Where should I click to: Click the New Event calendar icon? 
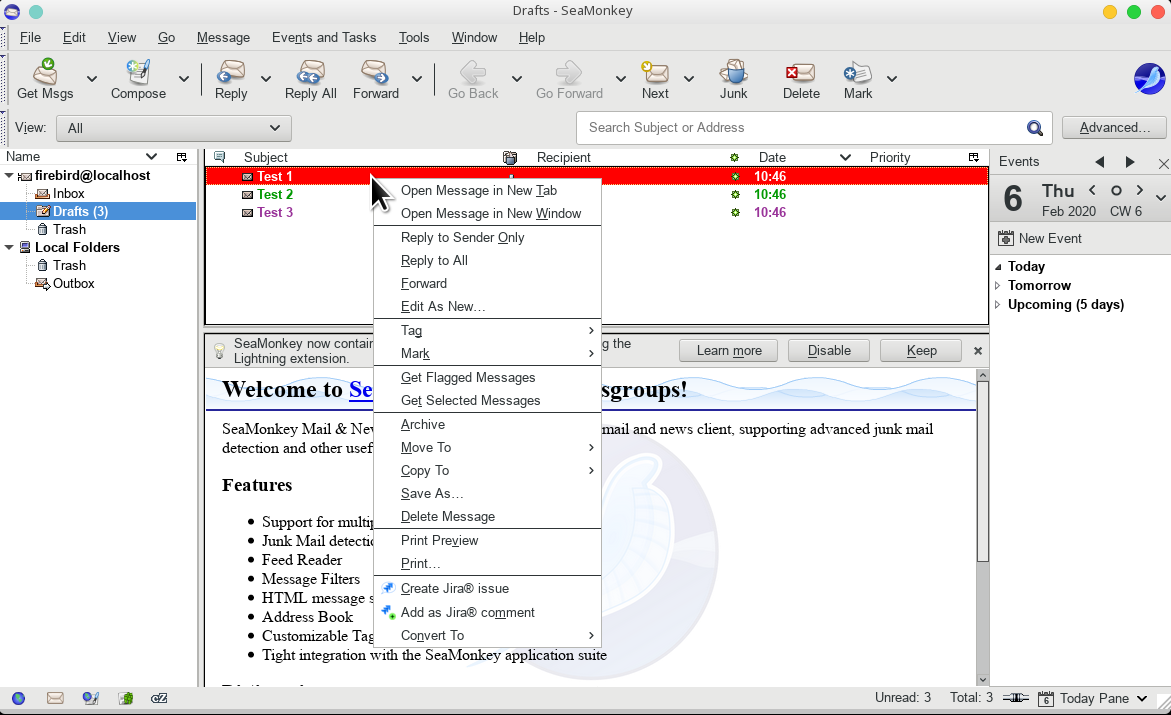[x=1006, y=238]
